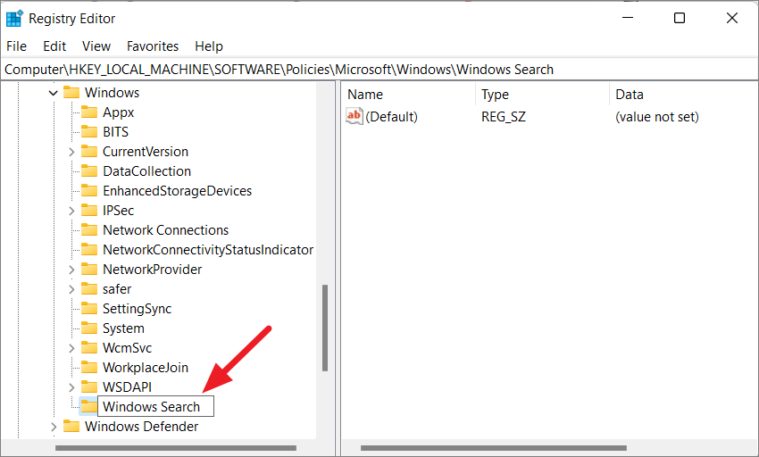Click the DataCollection folder icon
759x457 pixels.
[89, 171]
